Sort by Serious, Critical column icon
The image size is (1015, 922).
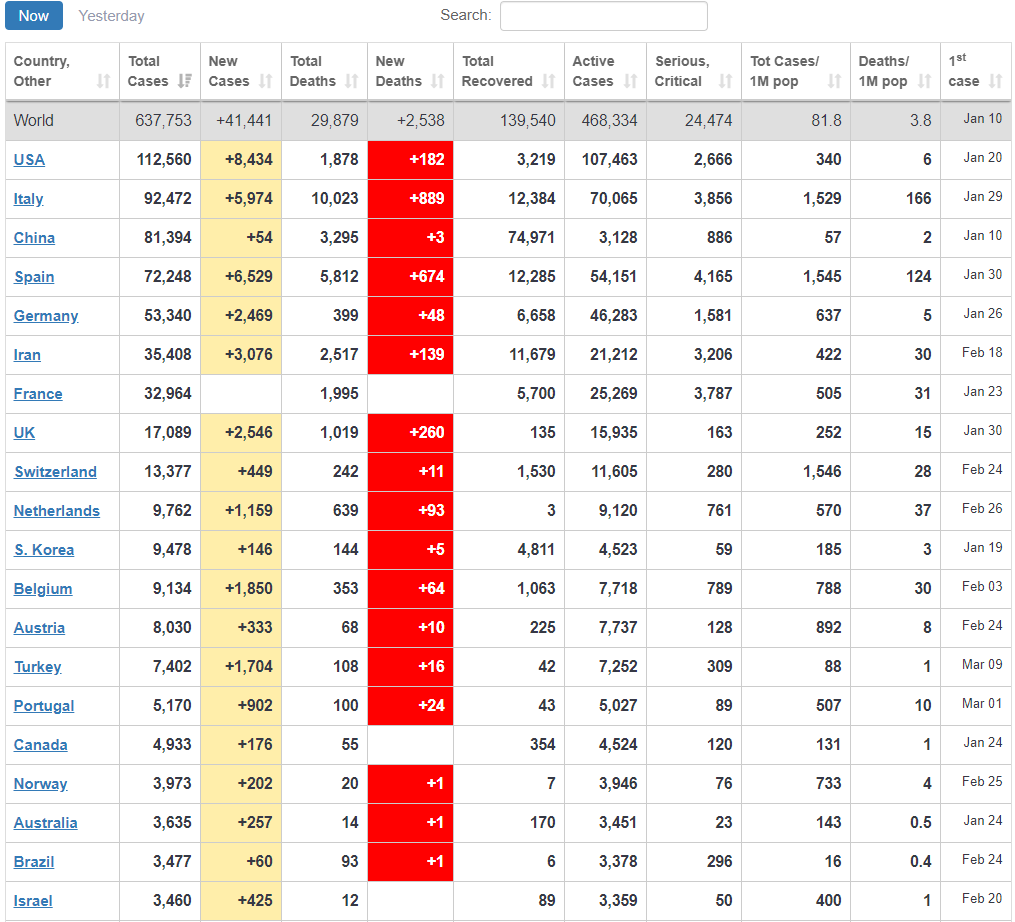725,81
